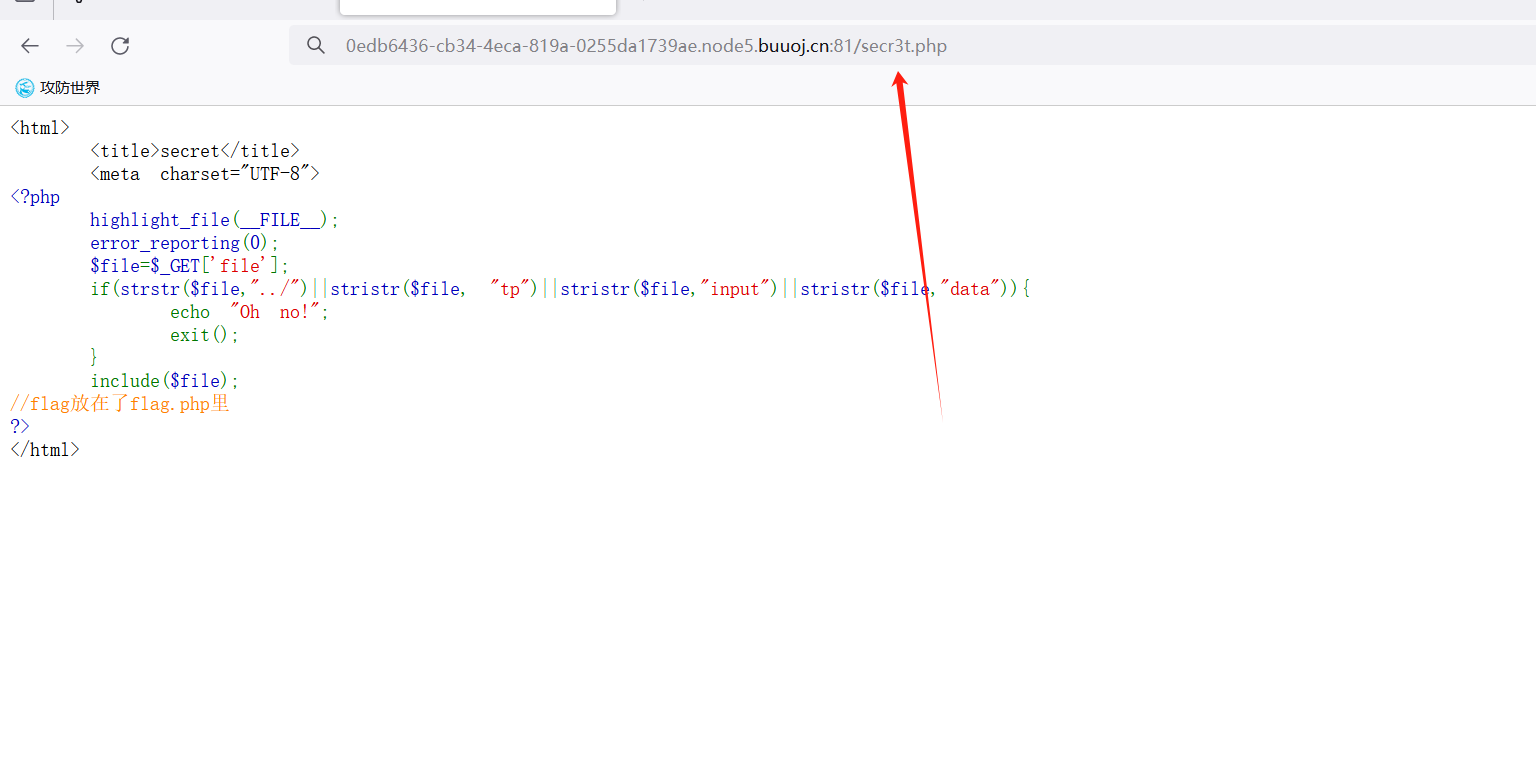Click the <title>secret</title> line
Image resolution: width=1536 pixels, height=762 pixels.
[x=195, y=151]
